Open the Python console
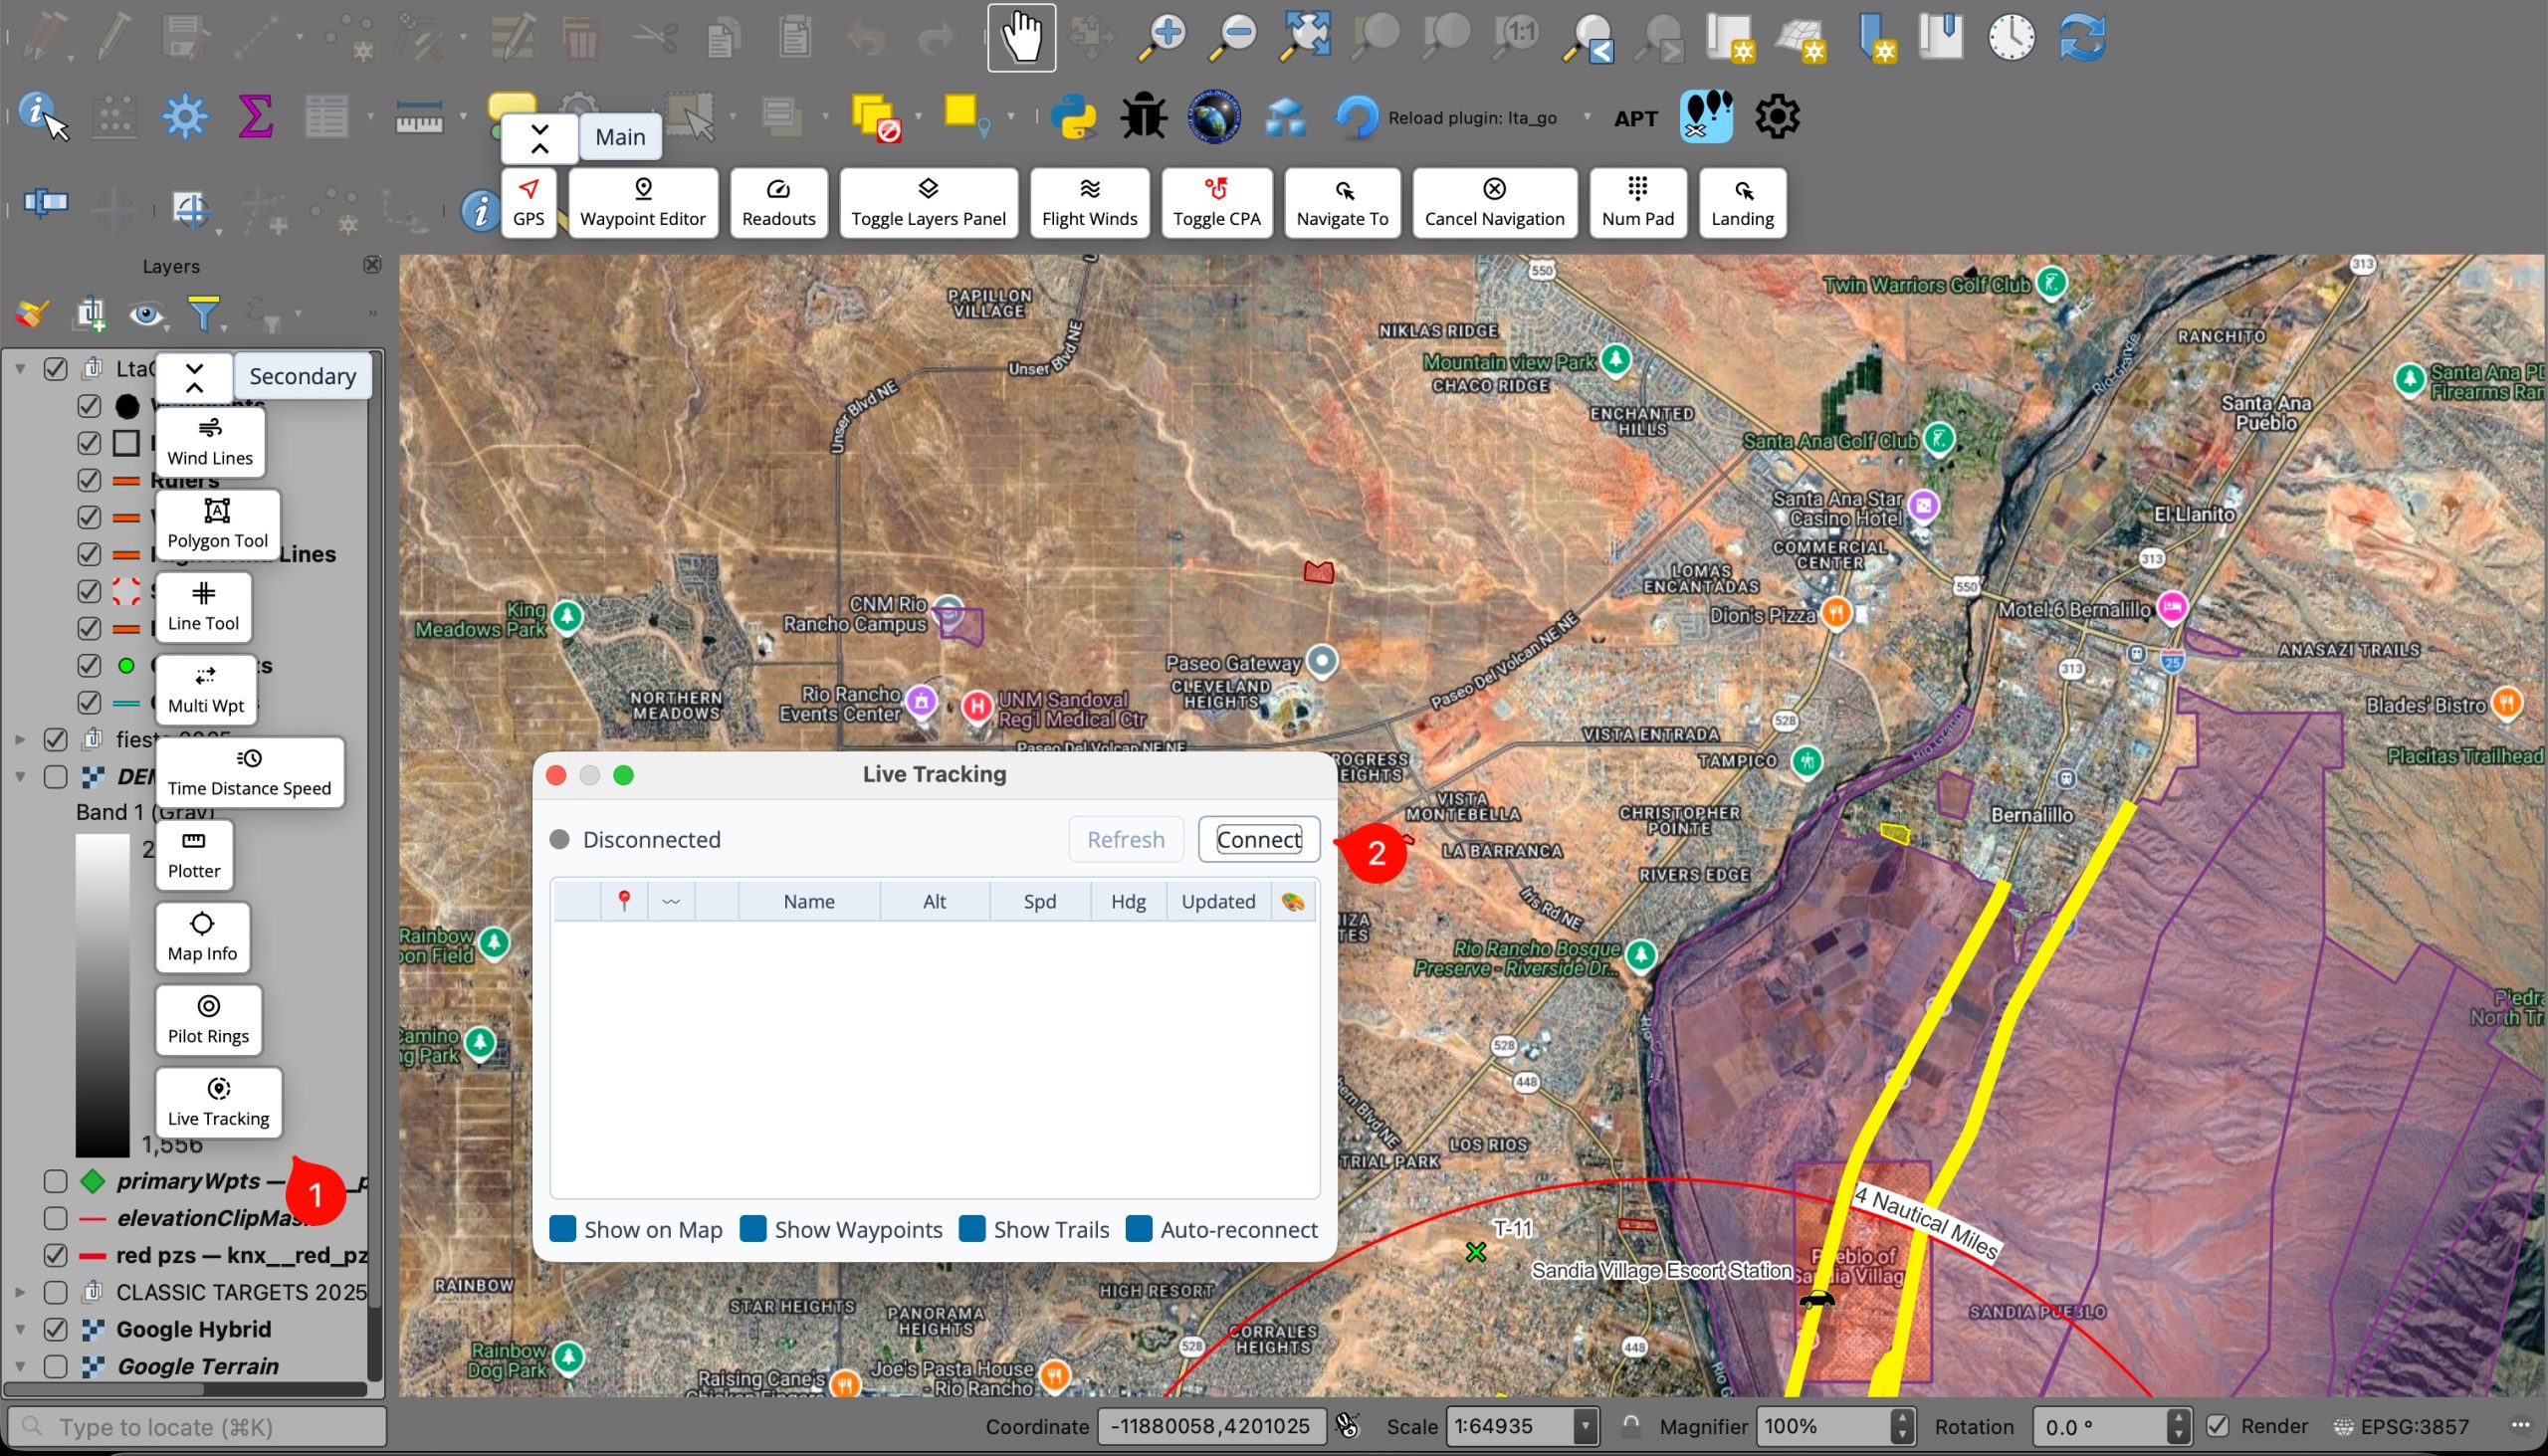The width and height of the screenshot is (2548, 1456). [1075, 116]
